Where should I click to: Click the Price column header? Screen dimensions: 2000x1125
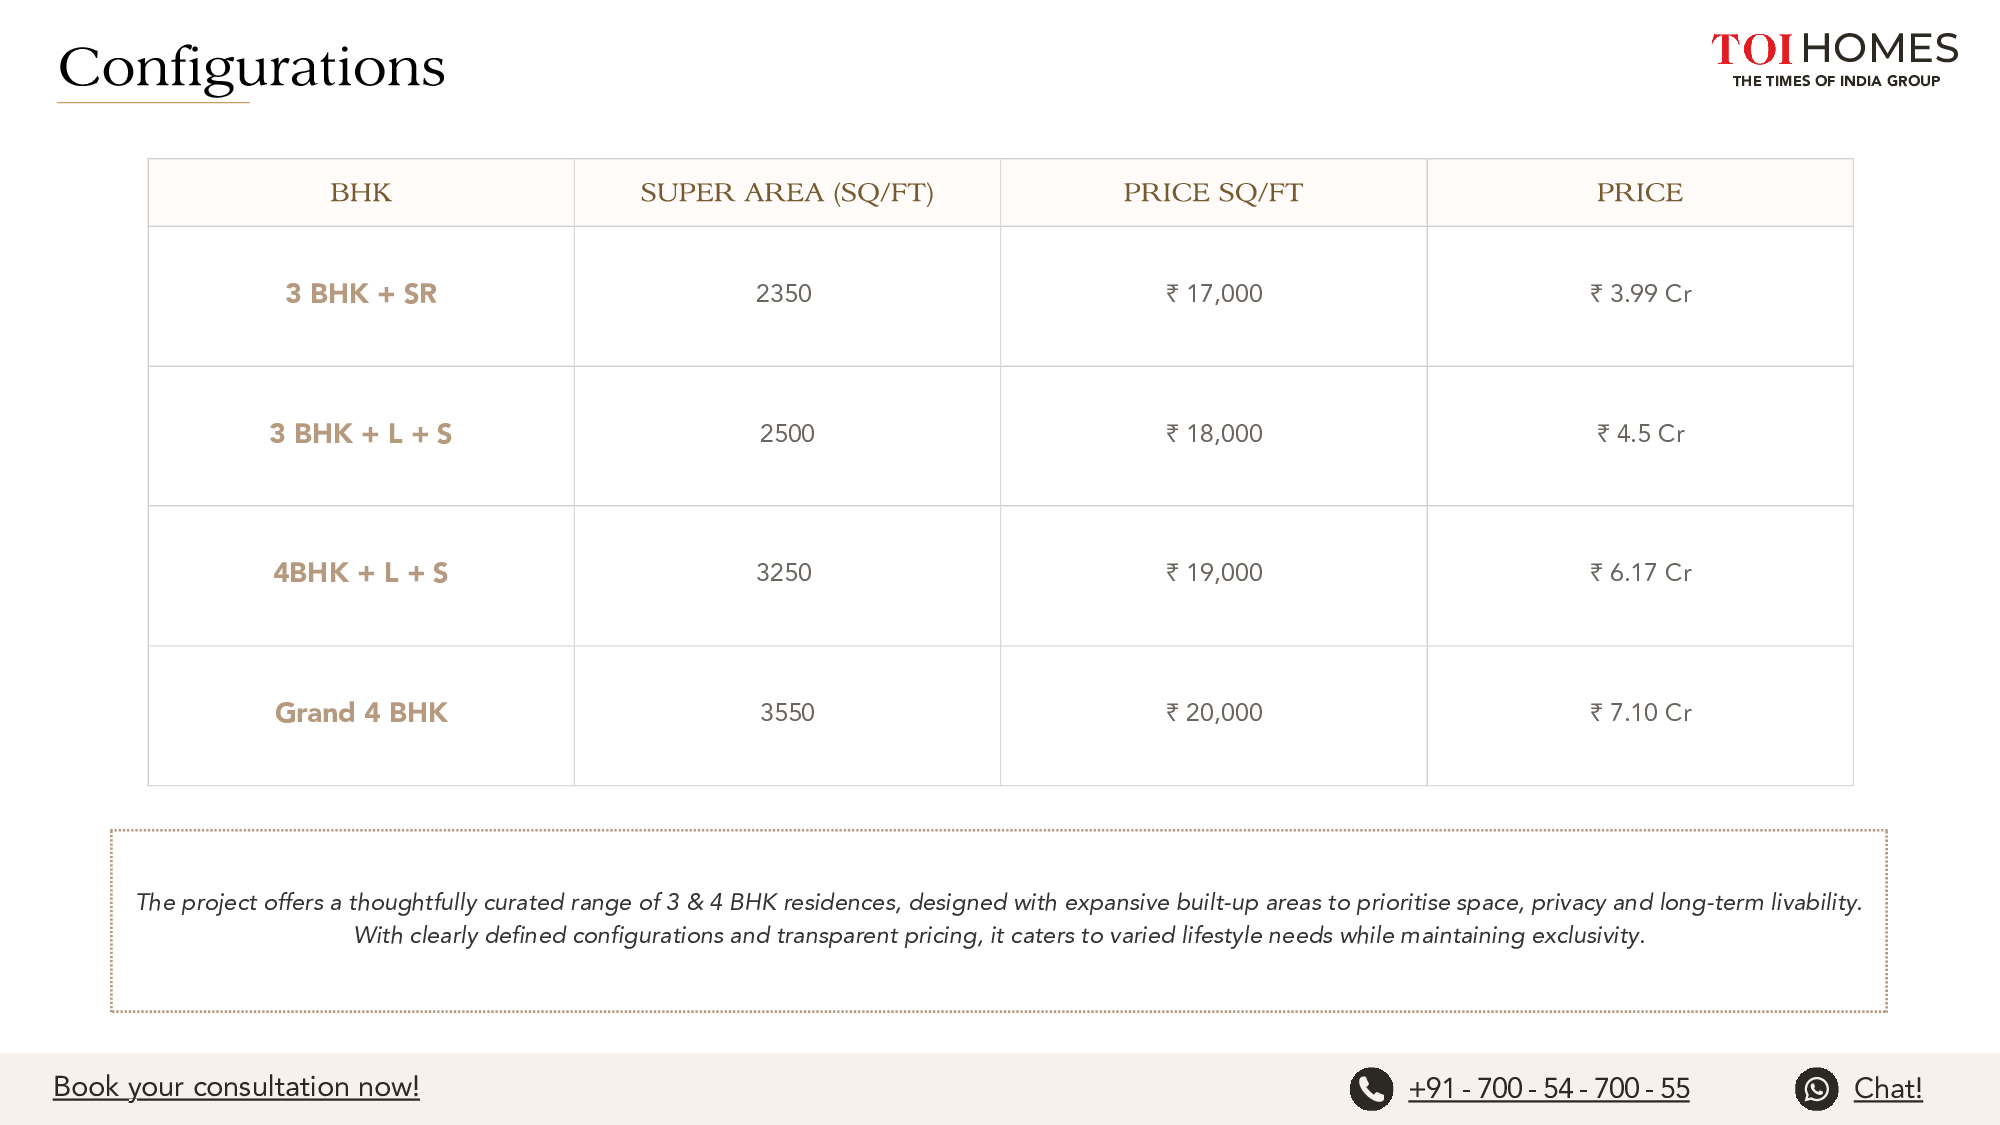point(1639,192)
